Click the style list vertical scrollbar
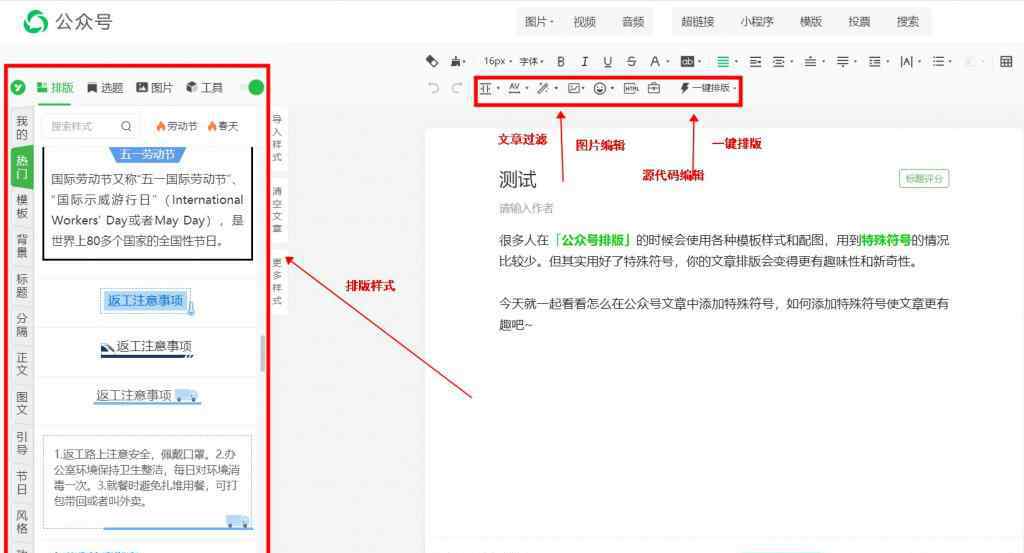 [263, 353]
